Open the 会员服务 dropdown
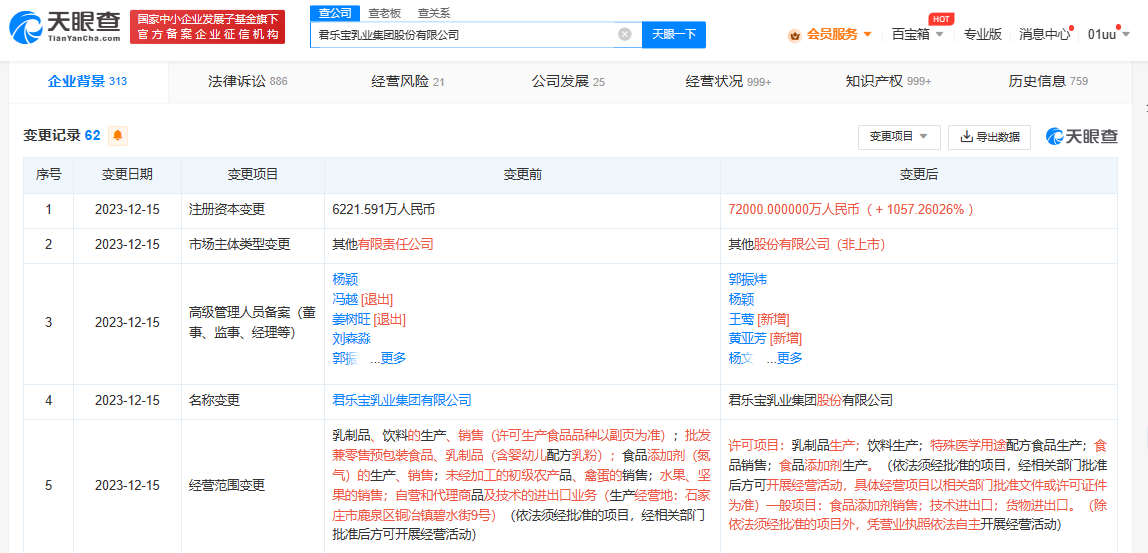1148x553 pixels. [839, 34]
